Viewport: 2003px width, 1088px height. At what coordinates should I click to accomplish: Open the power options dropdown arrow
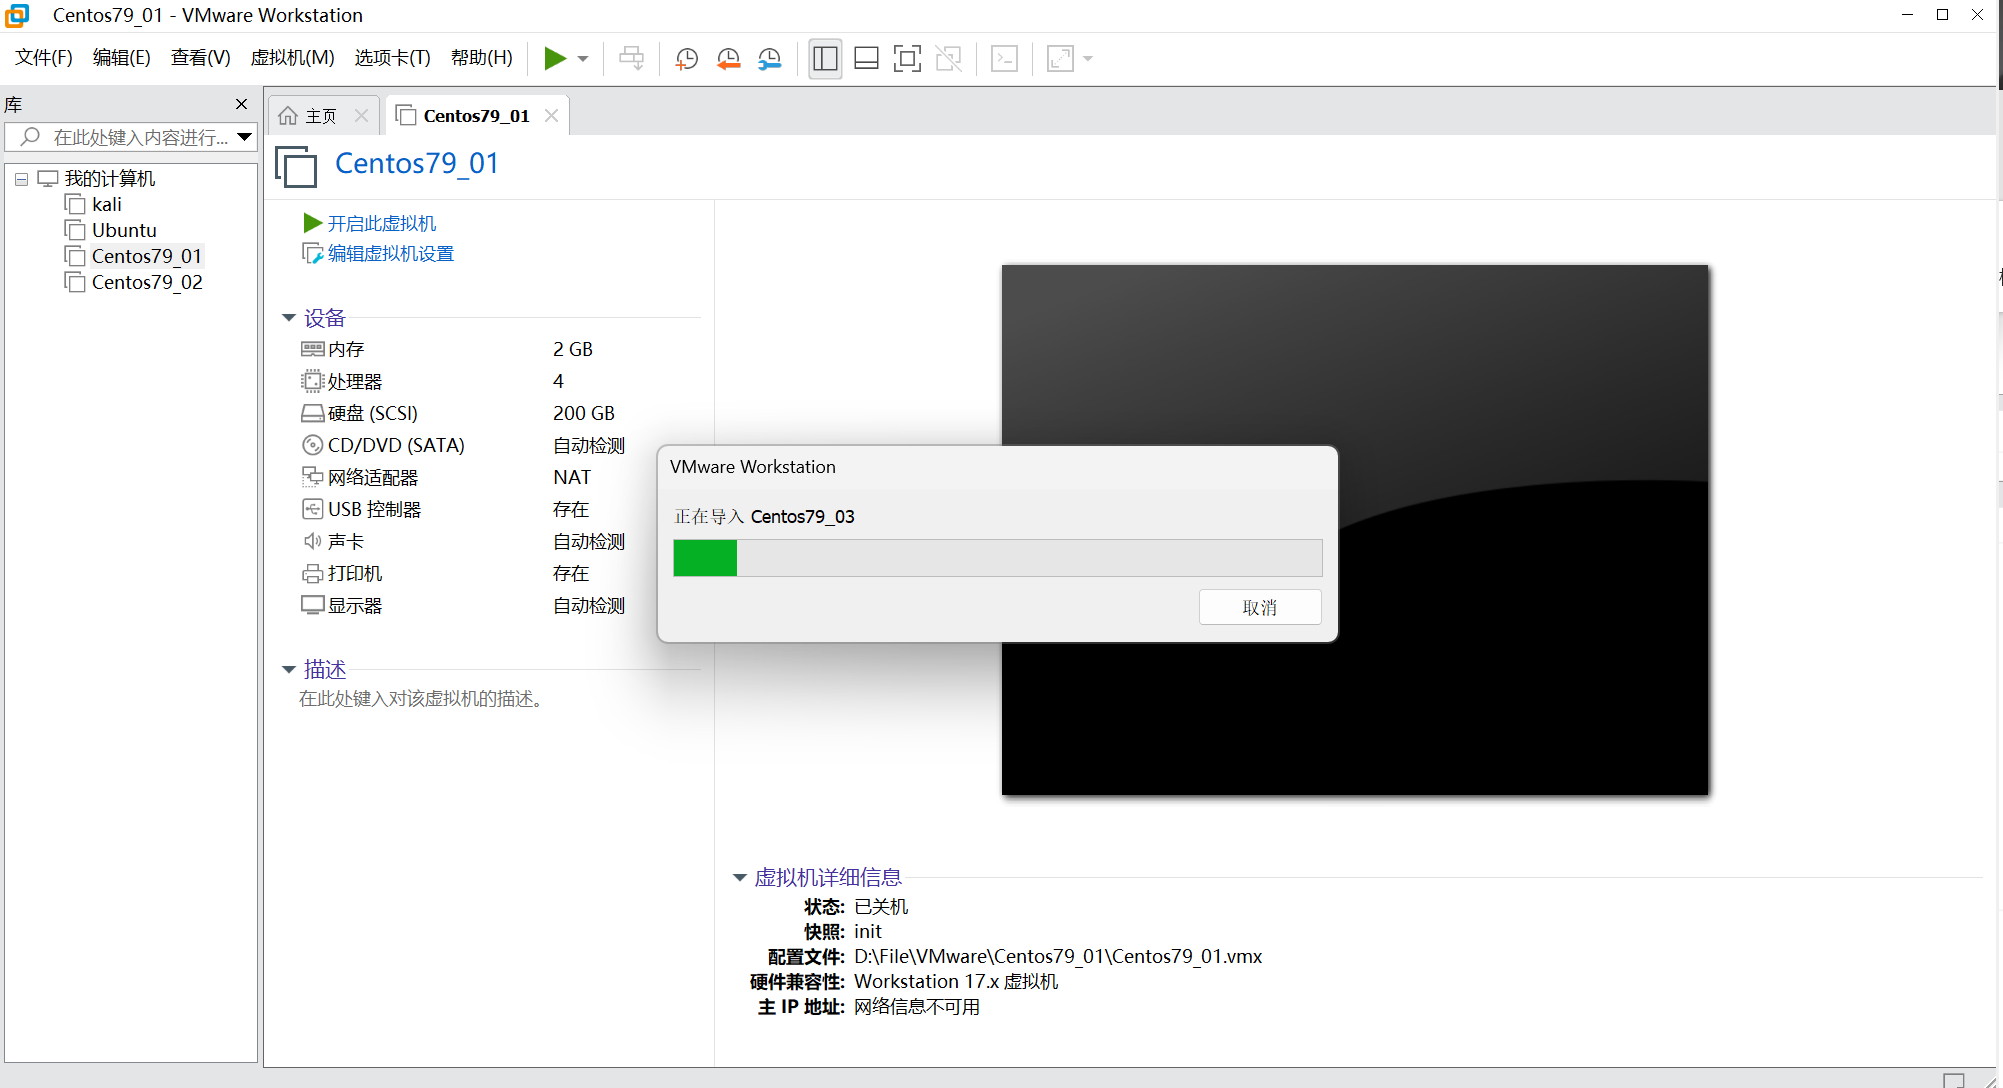[583, 59]
